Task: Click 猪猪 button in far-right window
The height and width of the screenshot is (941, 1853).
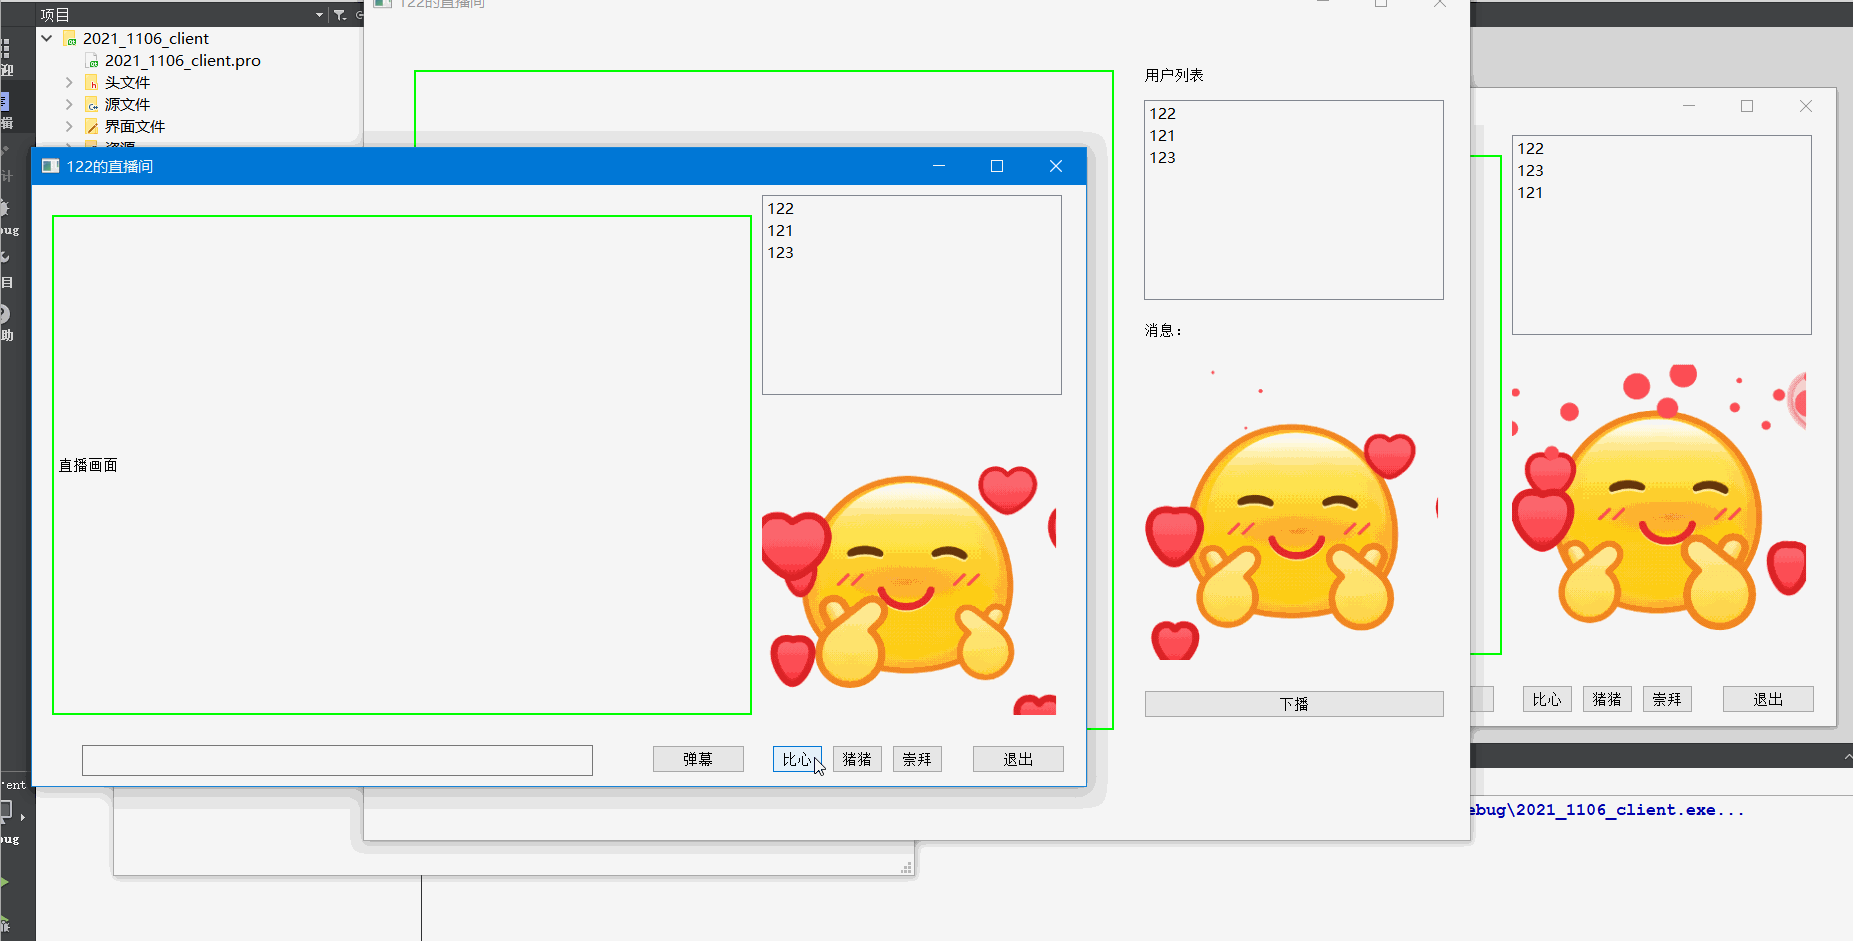Action: tap(1607, 699)
